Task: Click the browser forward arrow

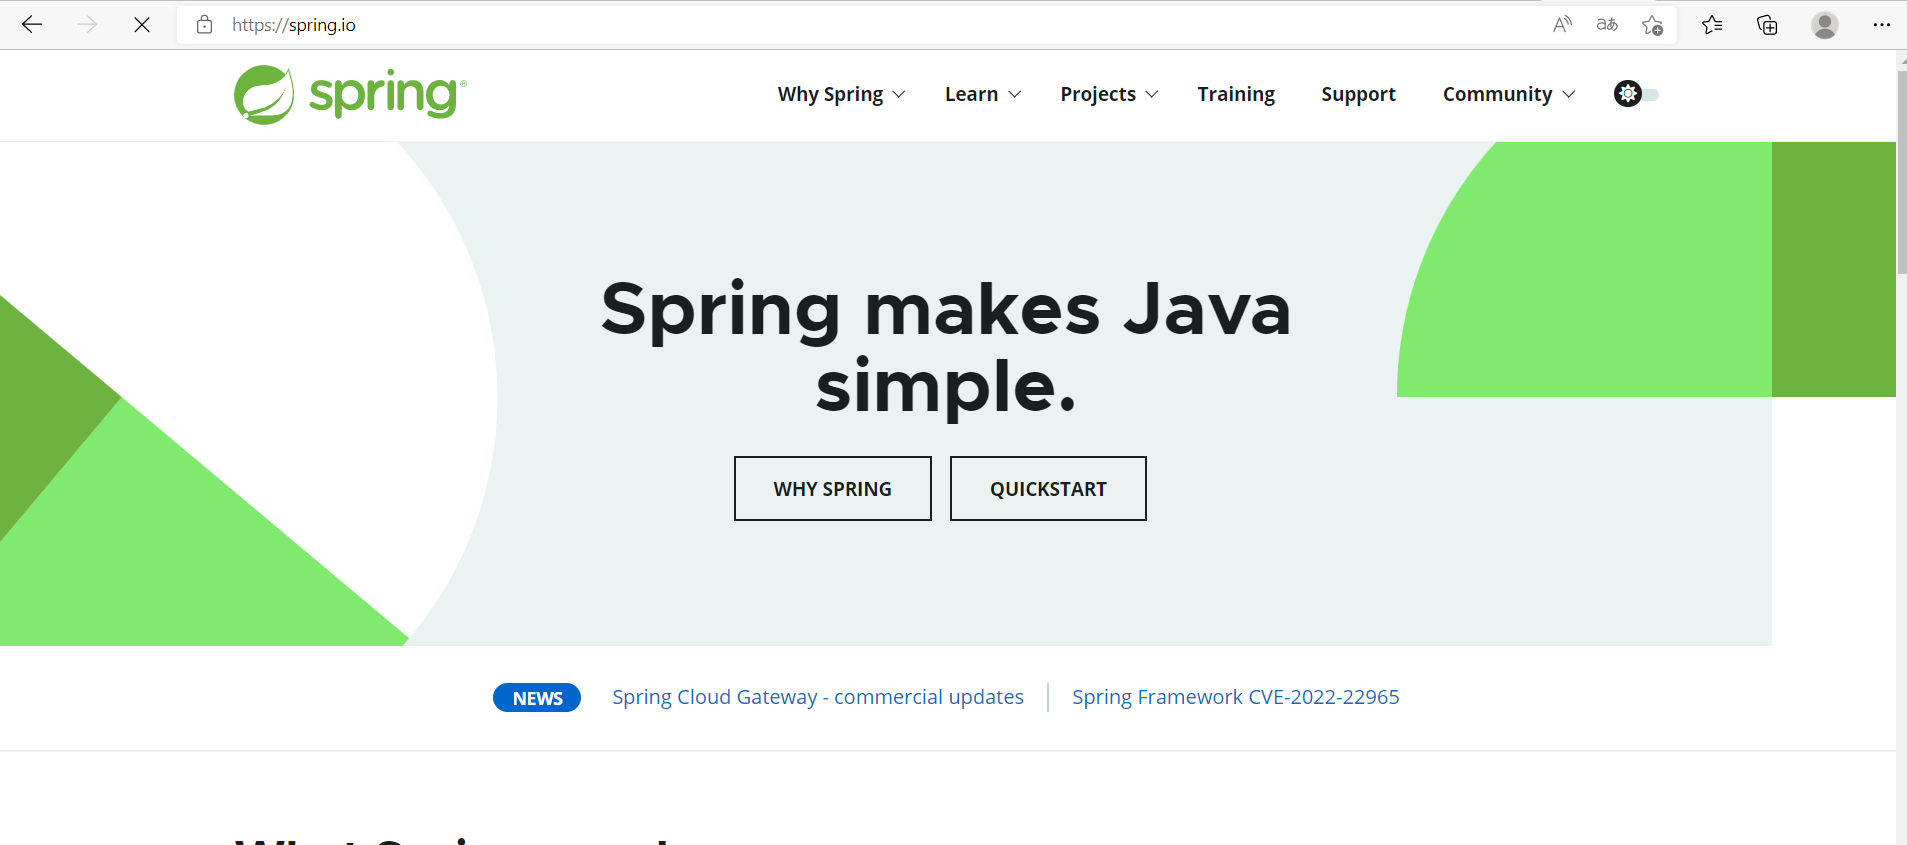Action: 87,25
